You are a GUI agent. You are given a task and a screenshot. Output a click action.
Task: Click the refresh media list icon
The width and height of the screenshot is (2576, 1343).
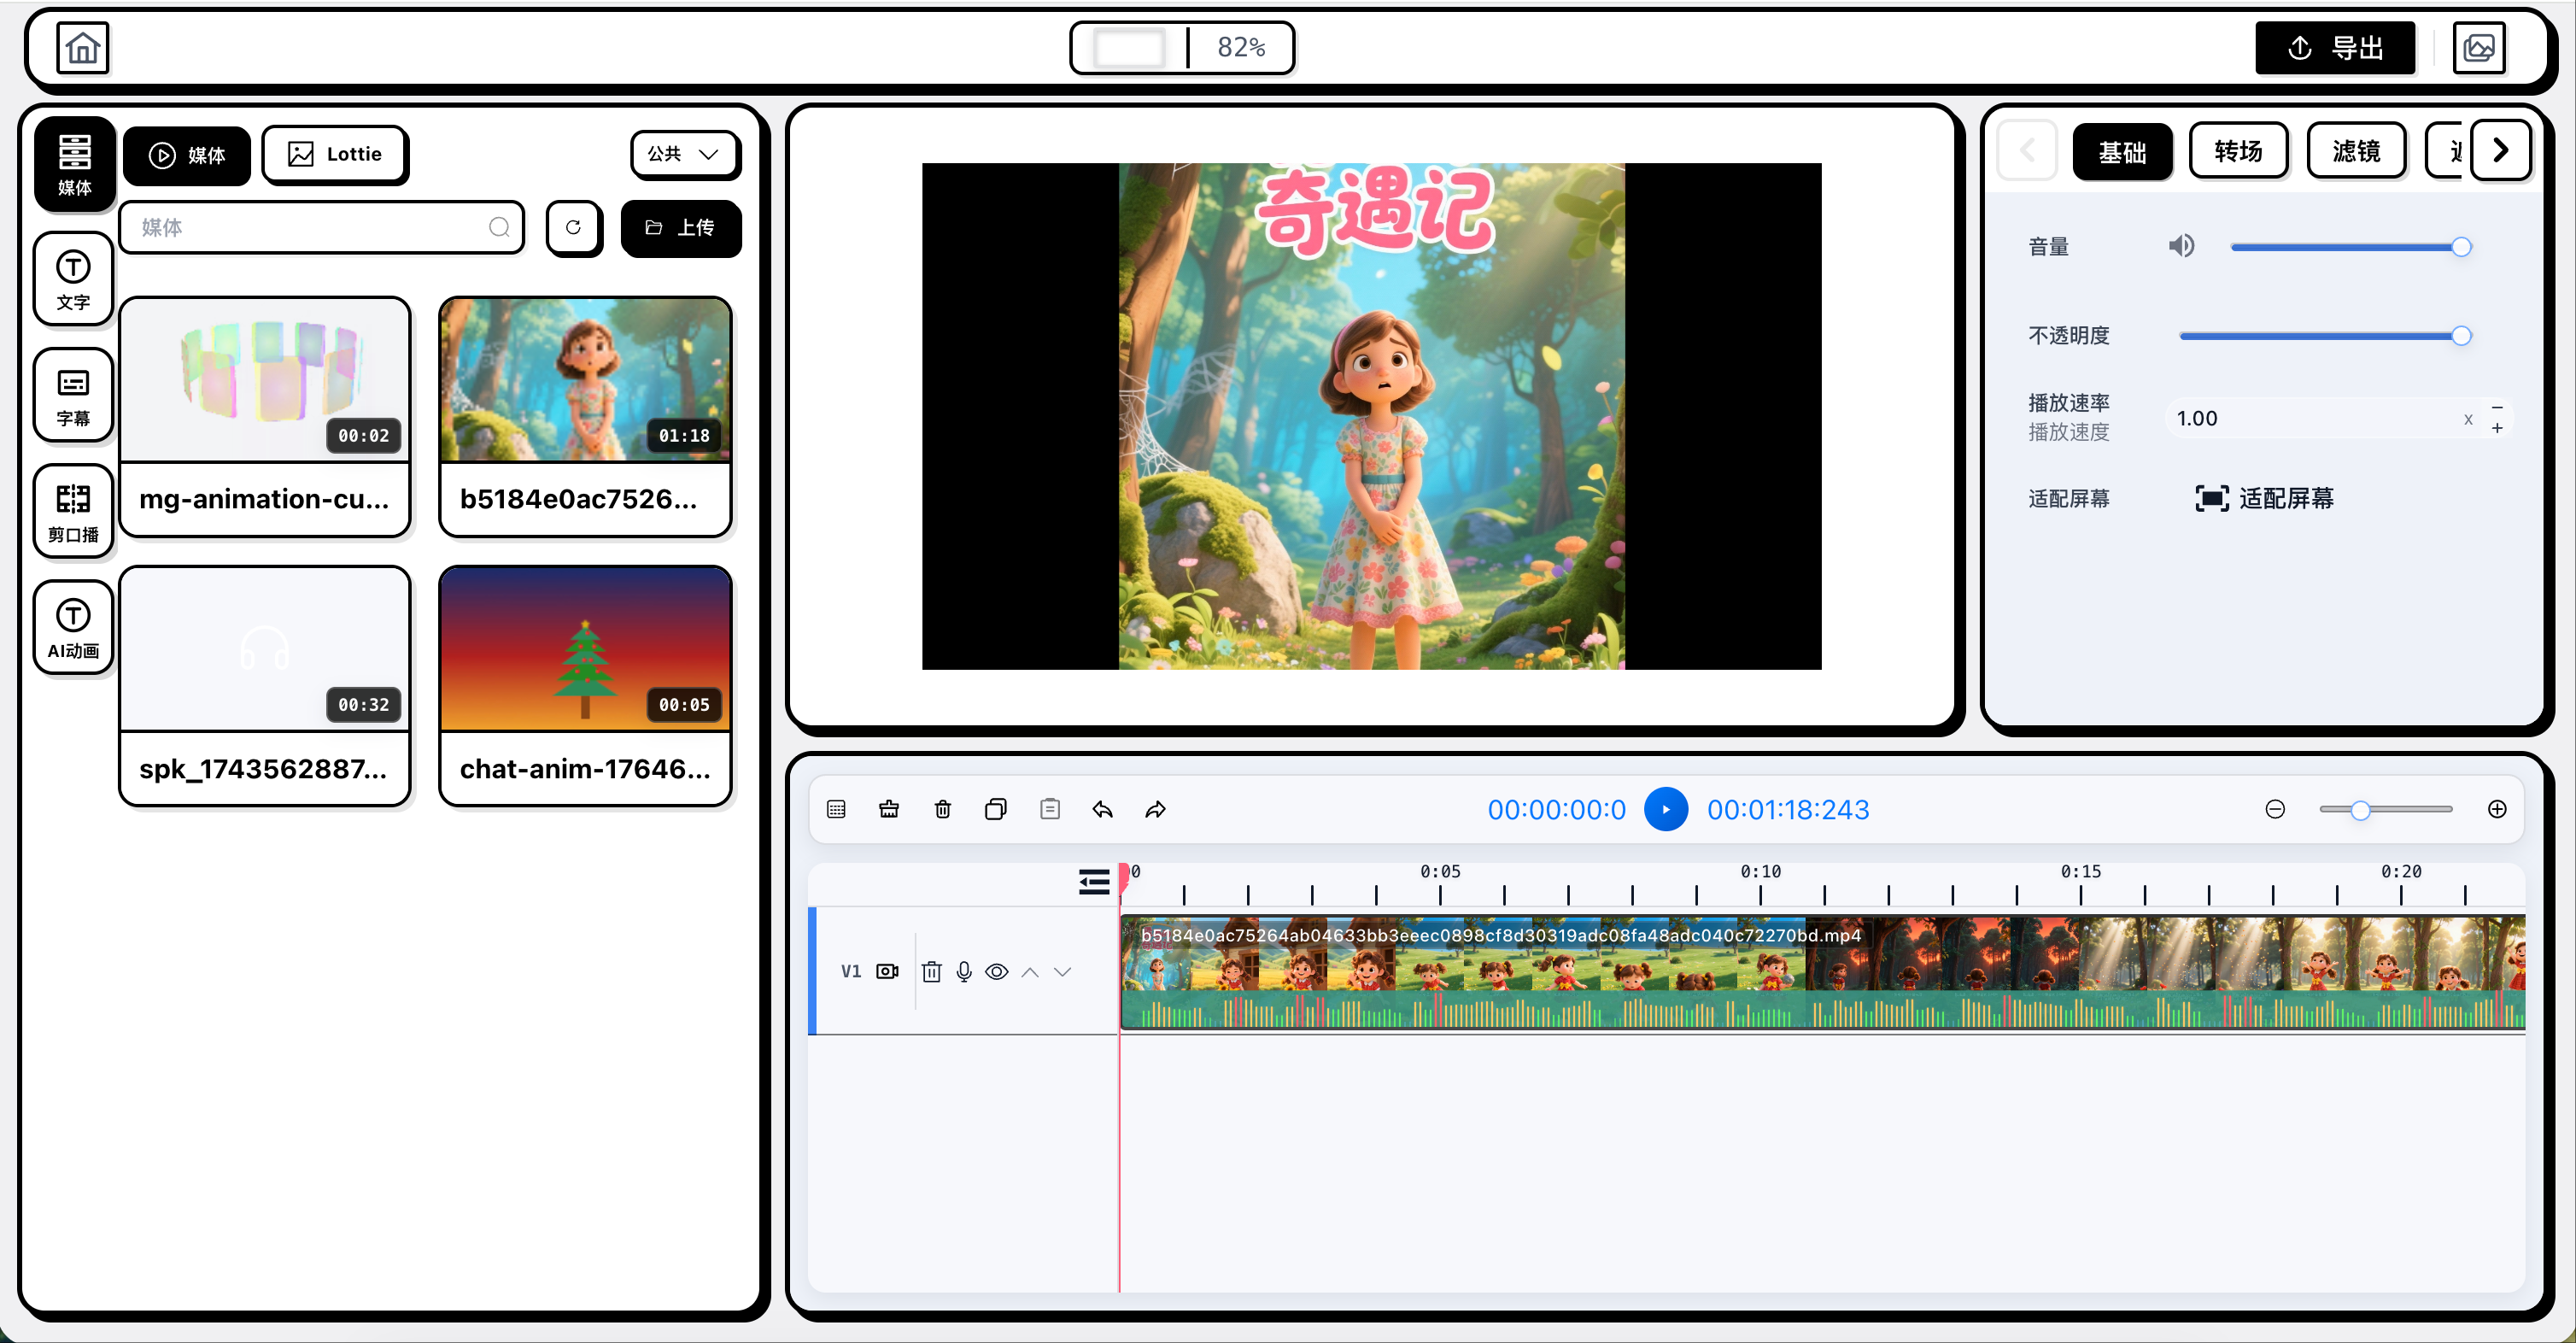click(573, 228)
